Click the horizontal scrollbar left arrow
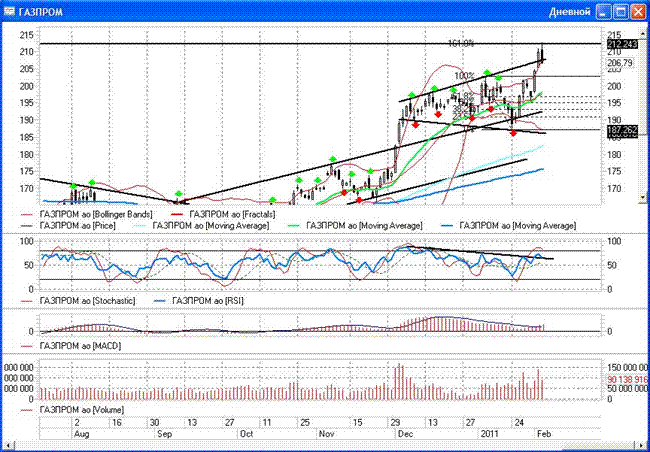 (9, 444)
